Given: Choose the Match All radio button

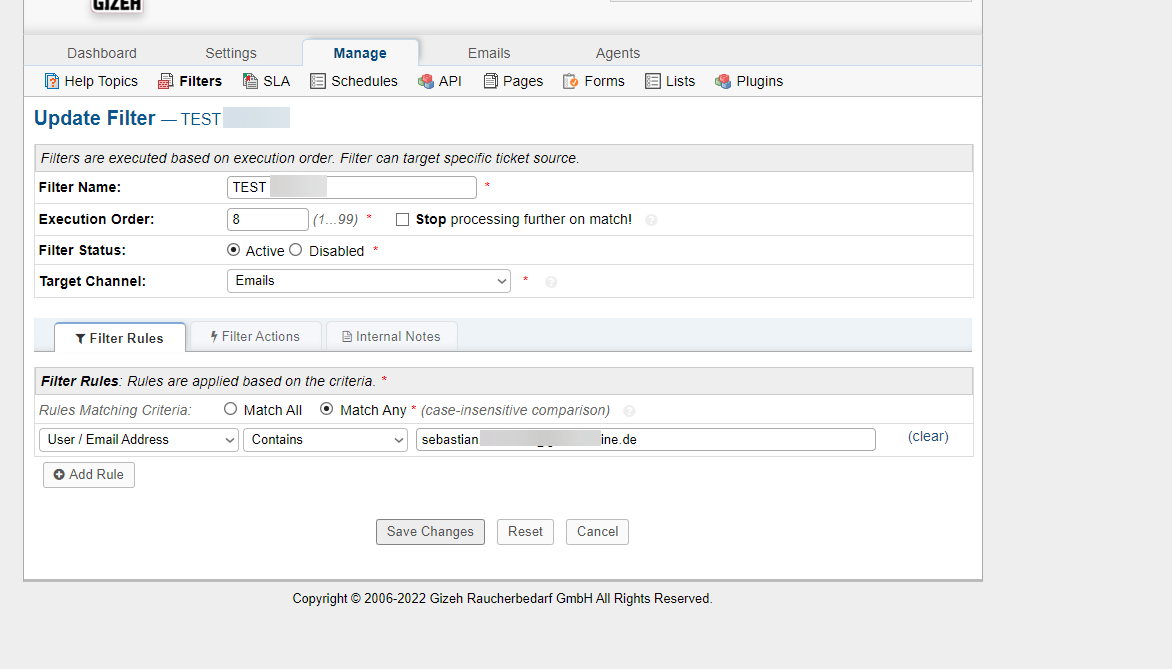Looking at the screenshot, I should [x=231, y=409].
